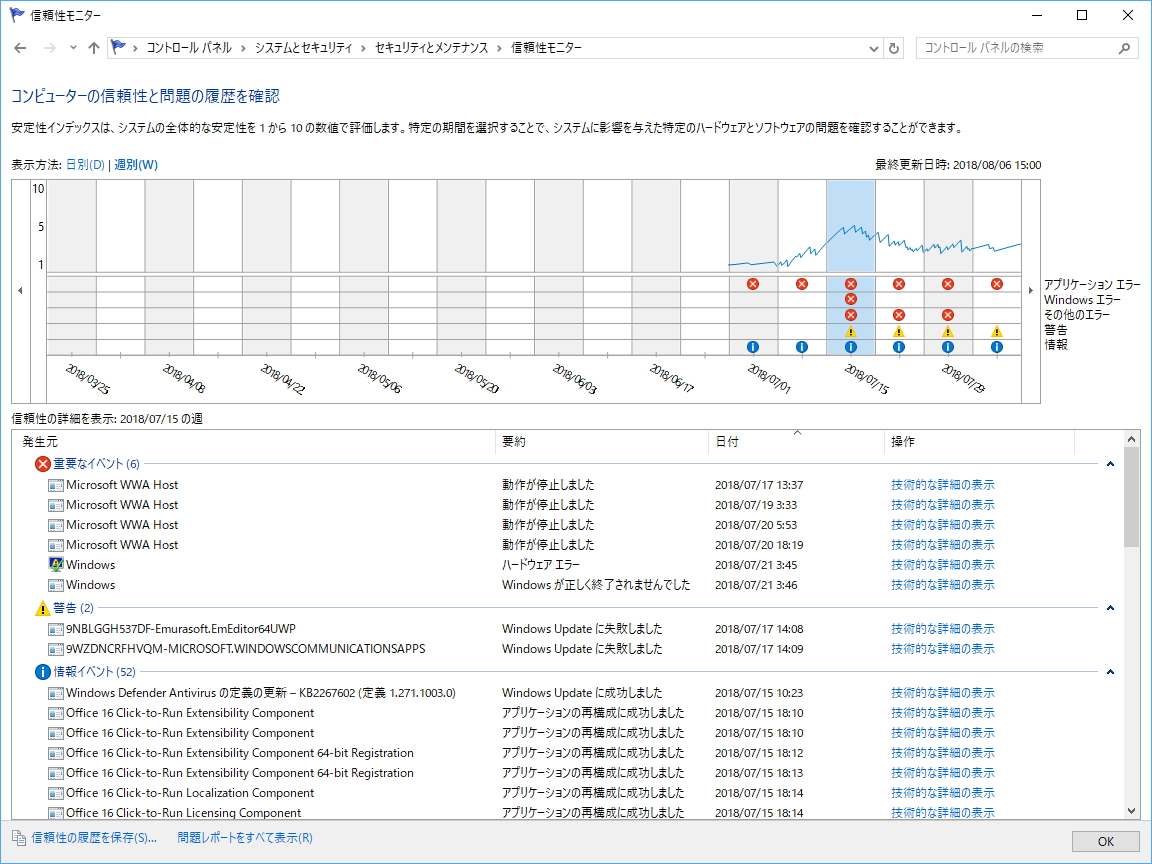The height and width of the screenshot is (864, 1152).
Task: Click the OK button
Action: point(1105,841)
